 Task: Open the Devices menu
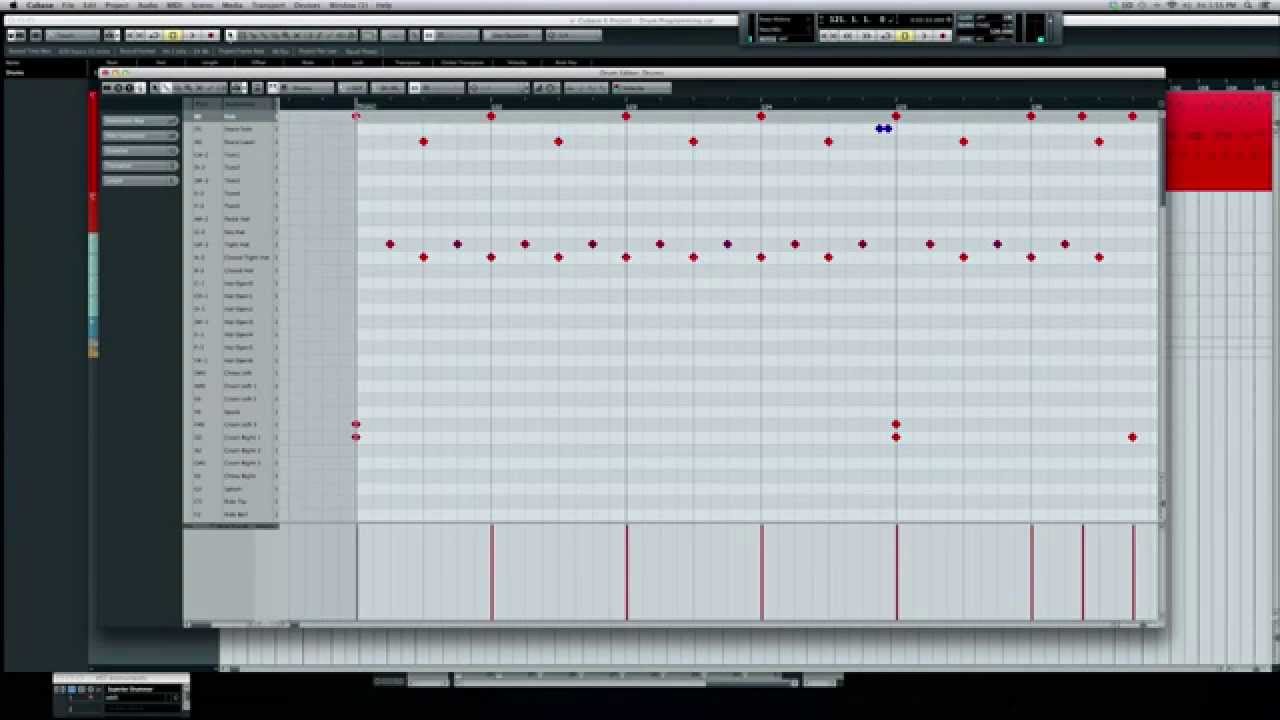point(307,5)
